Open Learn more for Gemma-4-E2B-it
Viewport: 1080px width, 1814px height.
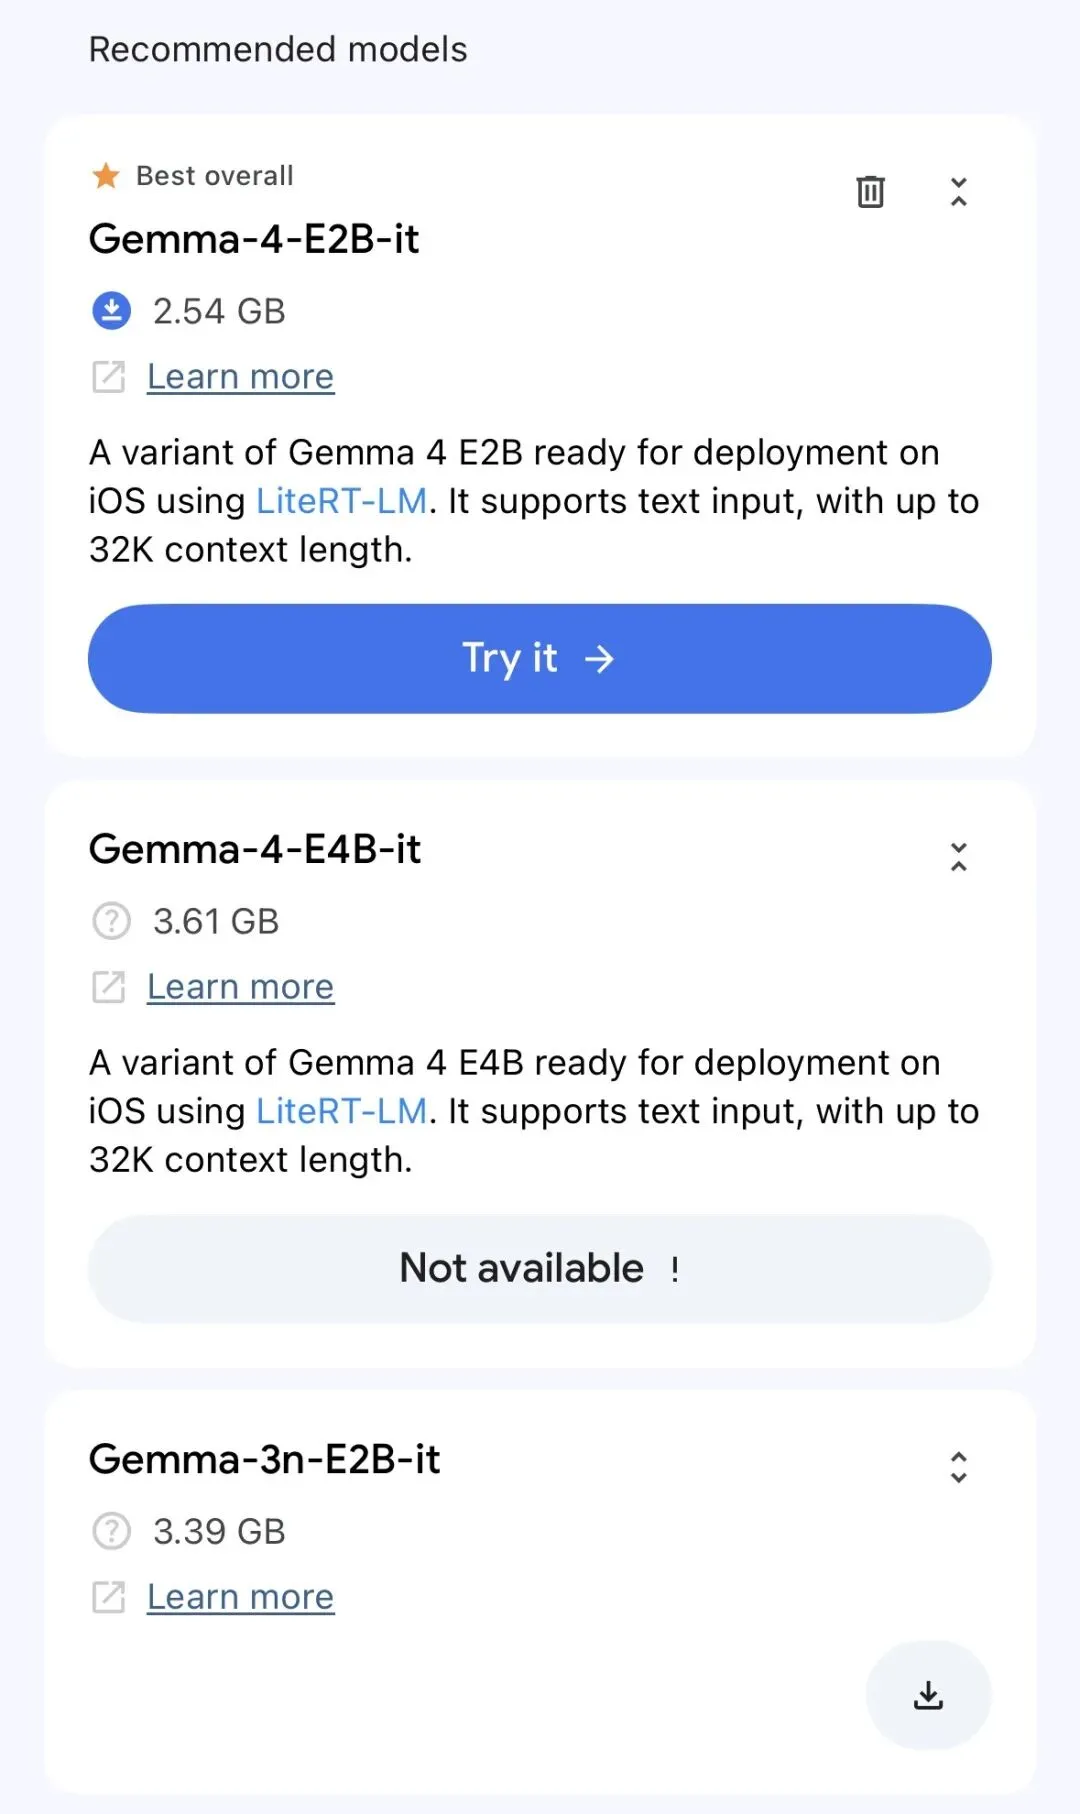point(240,377)
